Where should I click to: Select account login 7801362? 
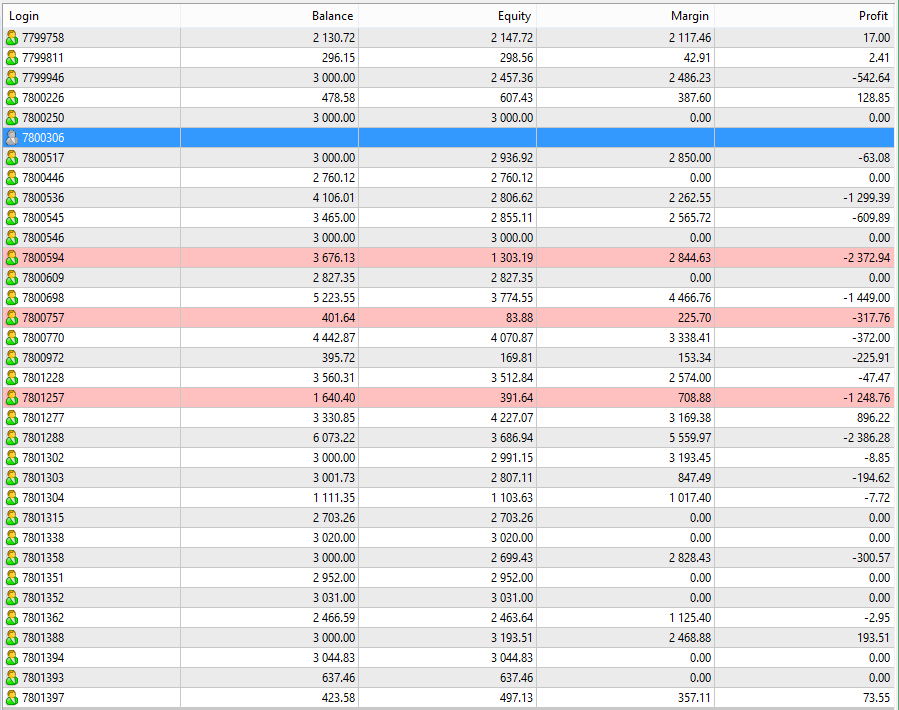[x=43, y=618]
